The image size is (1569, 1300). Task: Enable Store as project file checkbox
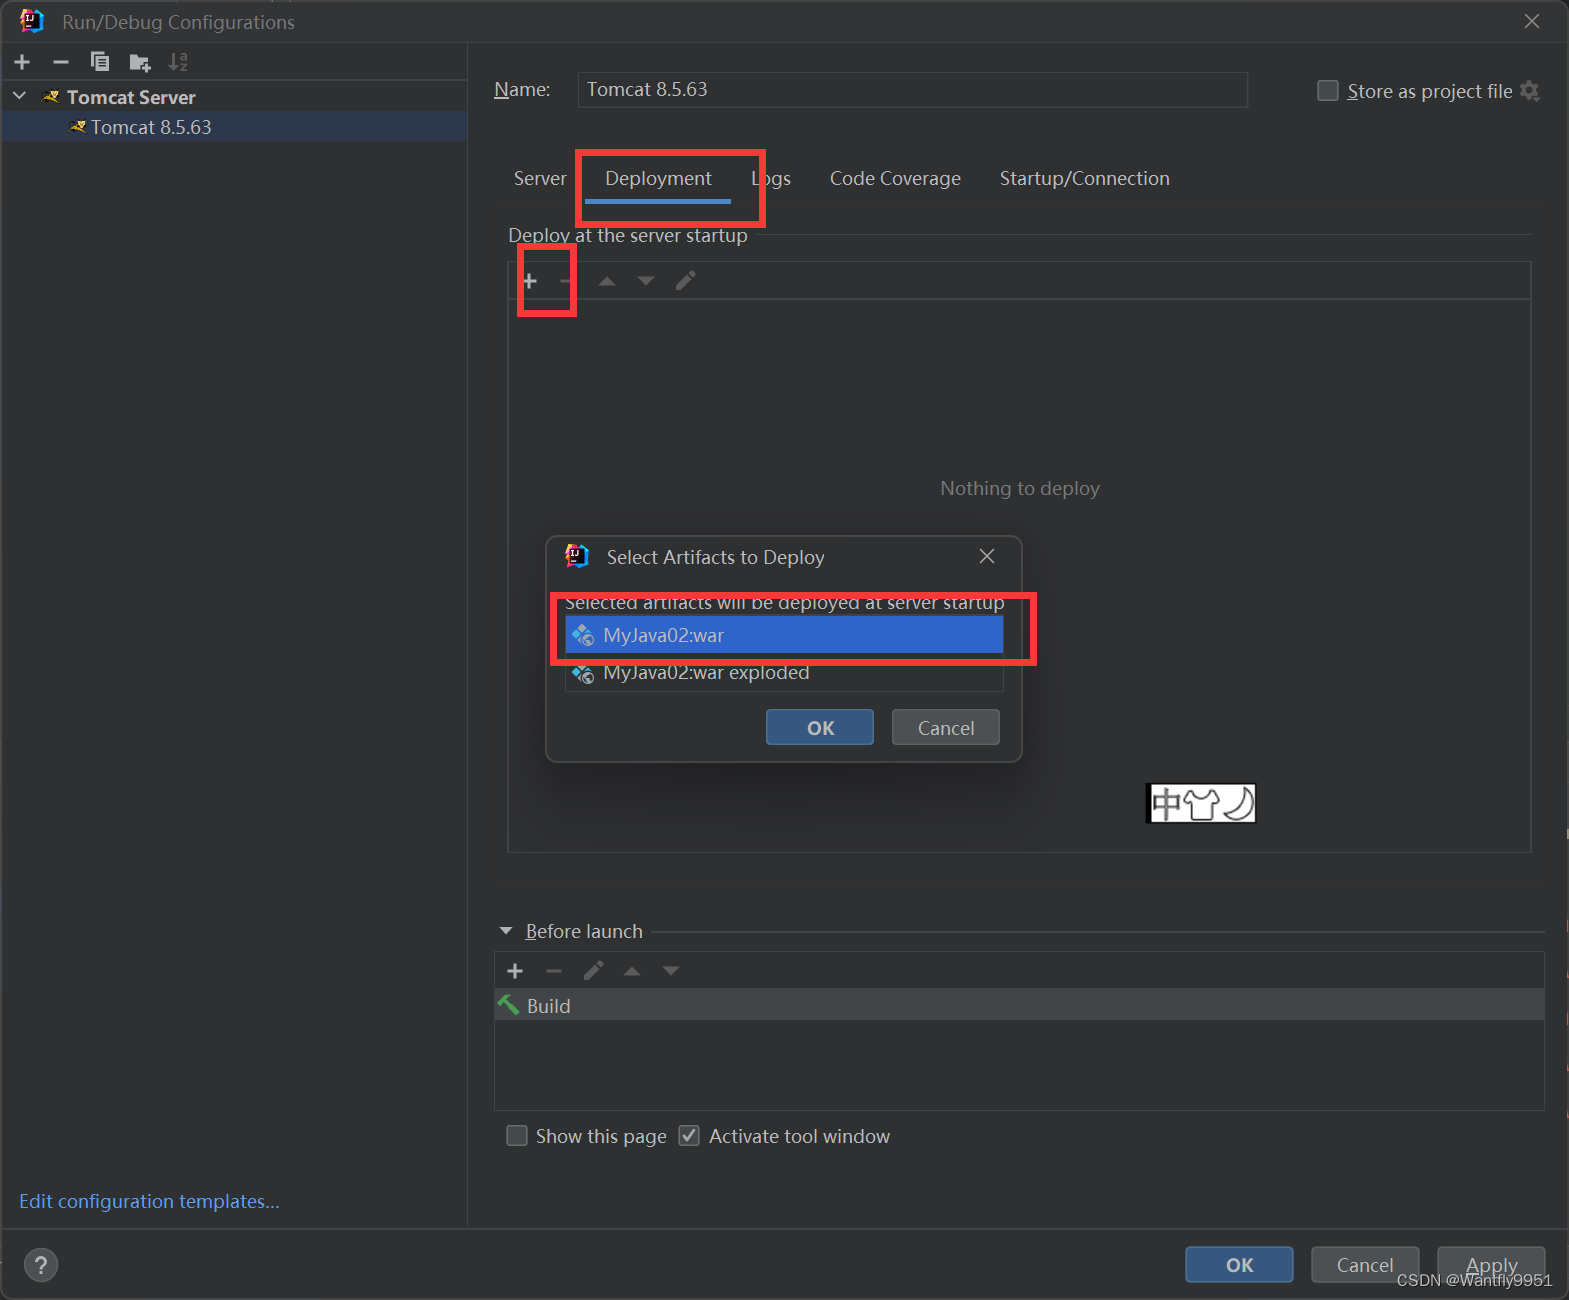(x=1327, y=91)
